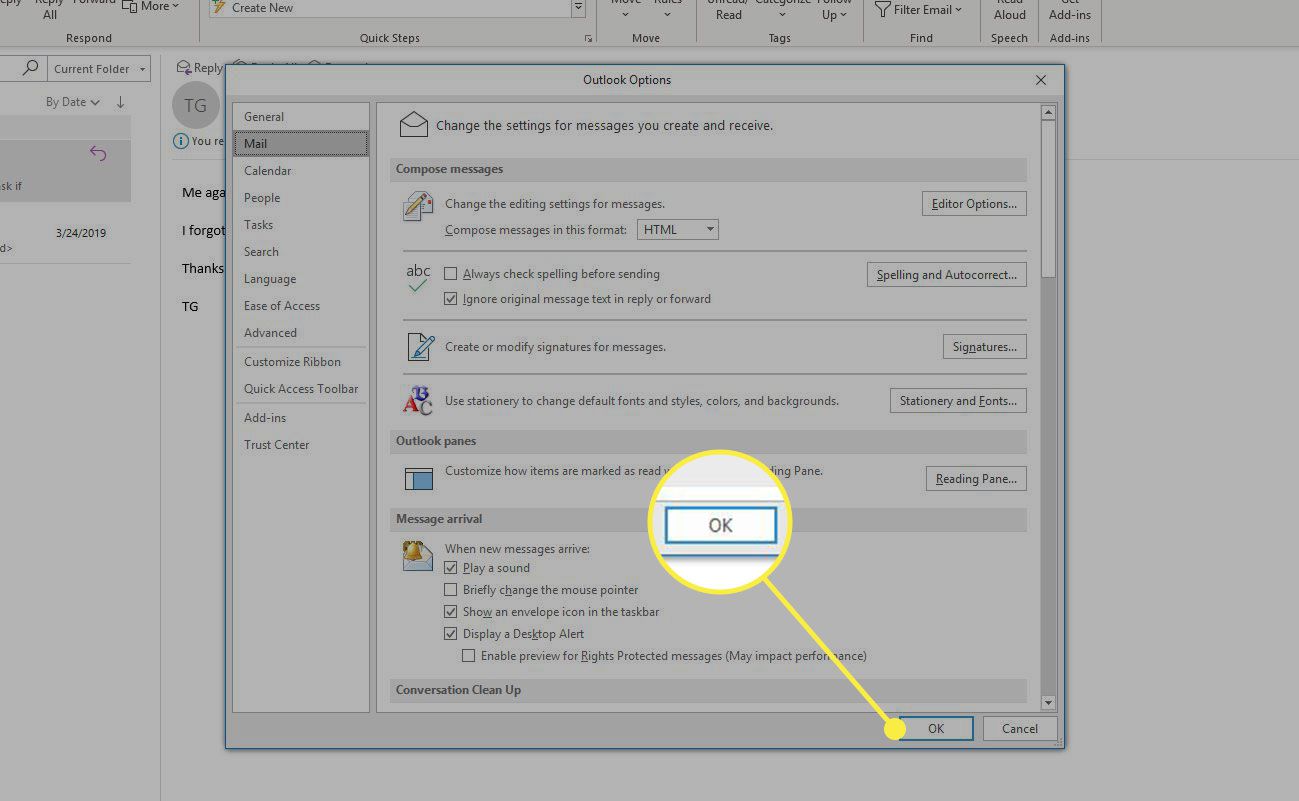The height and width of the screenshot is (801, 1299).
Task: Click Cancel in Outlook Options dialog
Action: pos(1019,729)
